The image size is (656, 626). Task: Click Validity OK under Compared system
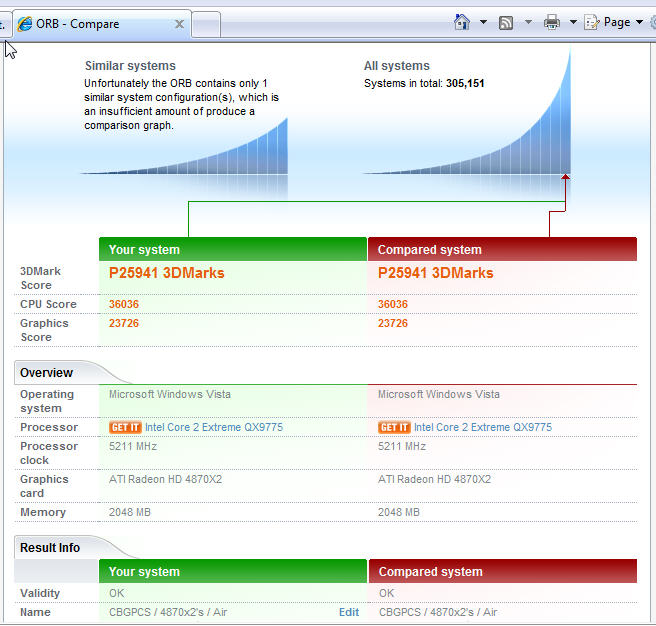pyautogui.click(x=387, y=593)
